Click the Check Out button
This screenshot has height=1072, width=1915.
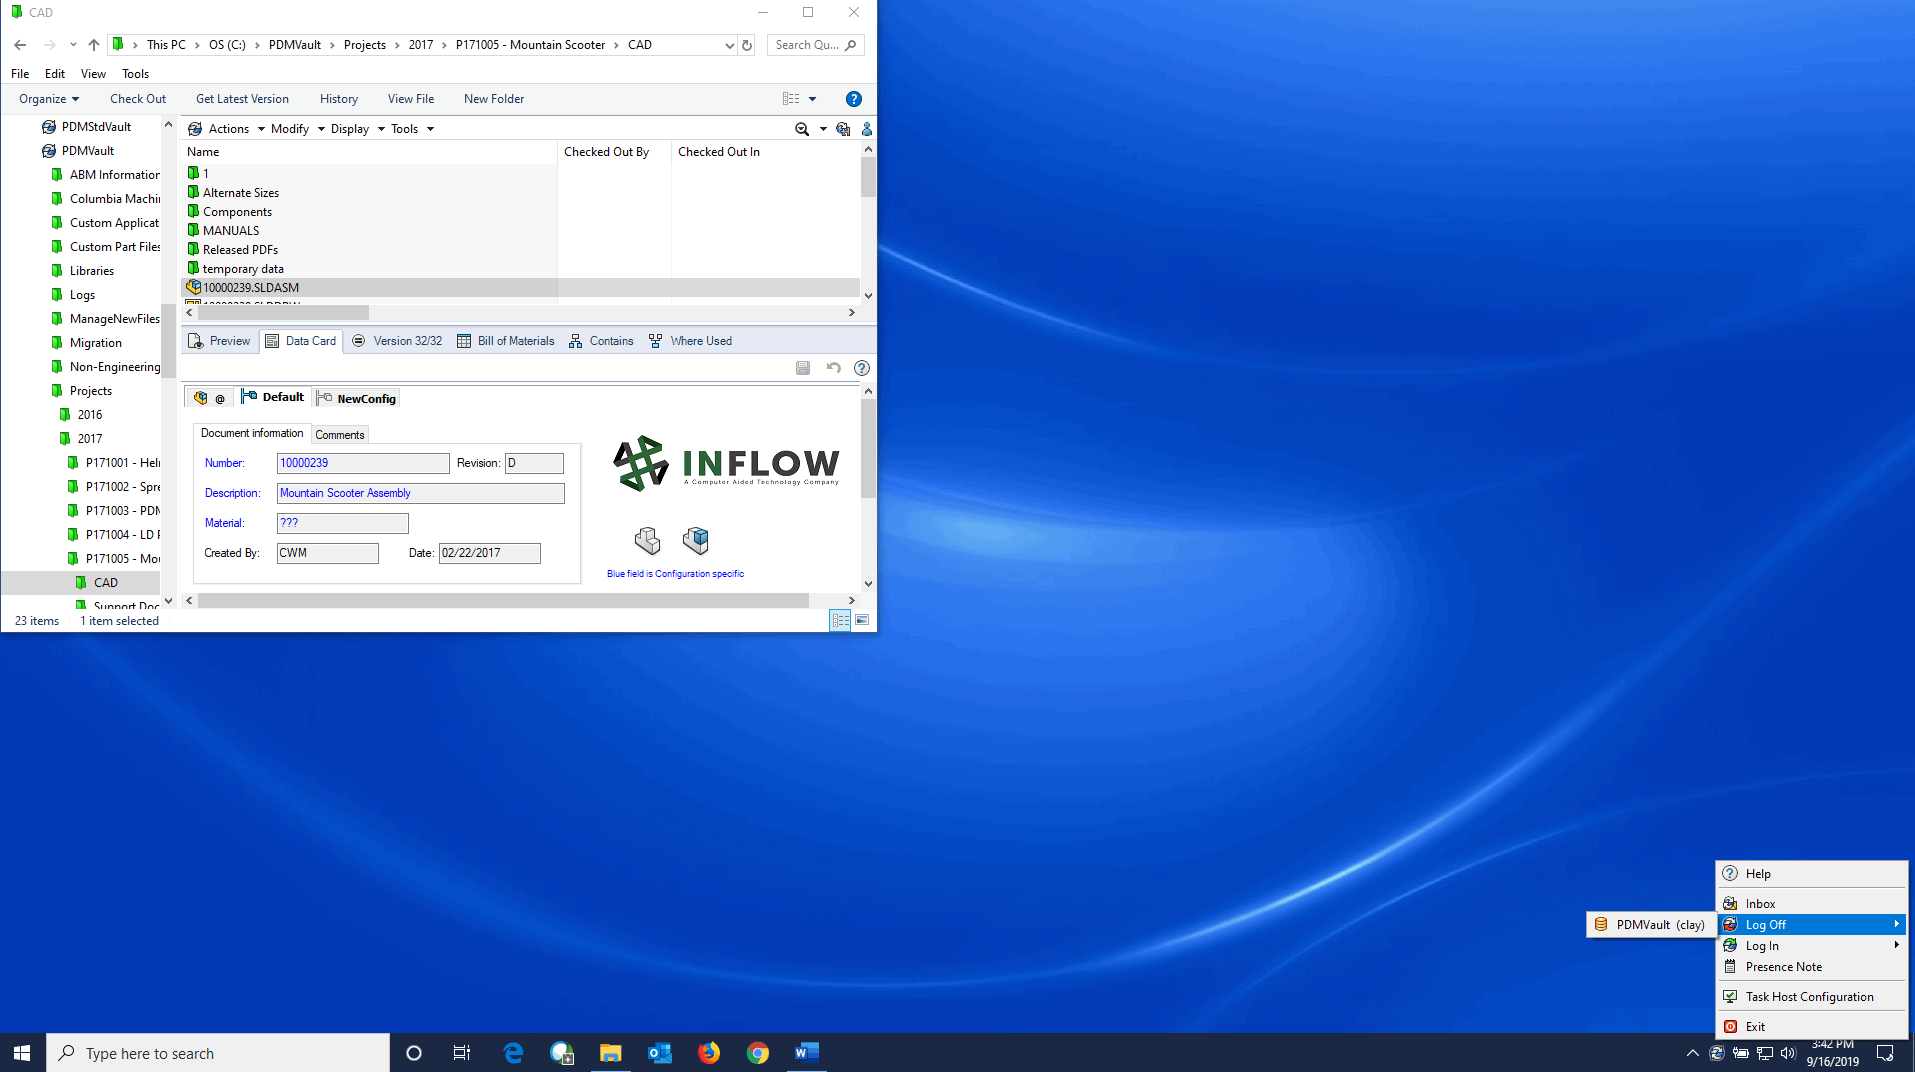tap(138, 99)
